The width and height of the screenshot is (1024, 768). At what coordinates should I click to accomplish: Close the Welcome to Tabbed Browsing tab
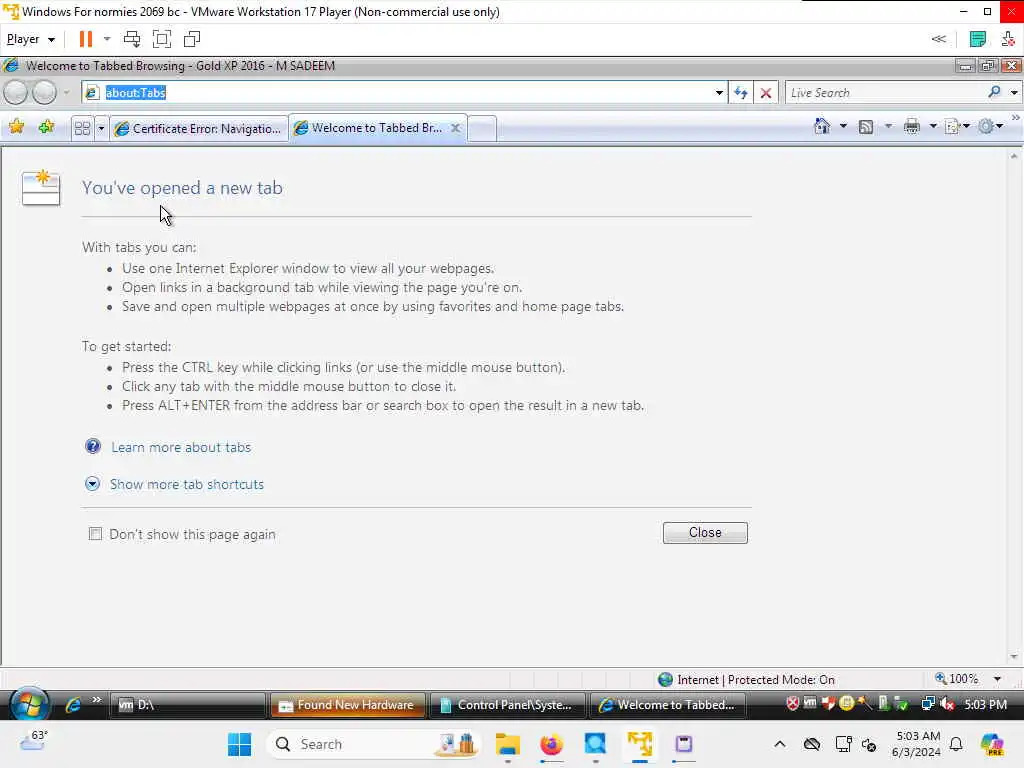point(456,128)
